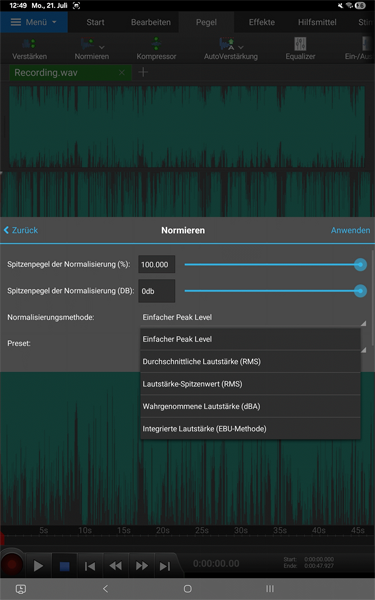Apply normalization with Anwenden
The width and height of the screenshot is (375, 600).
point(351,230)
